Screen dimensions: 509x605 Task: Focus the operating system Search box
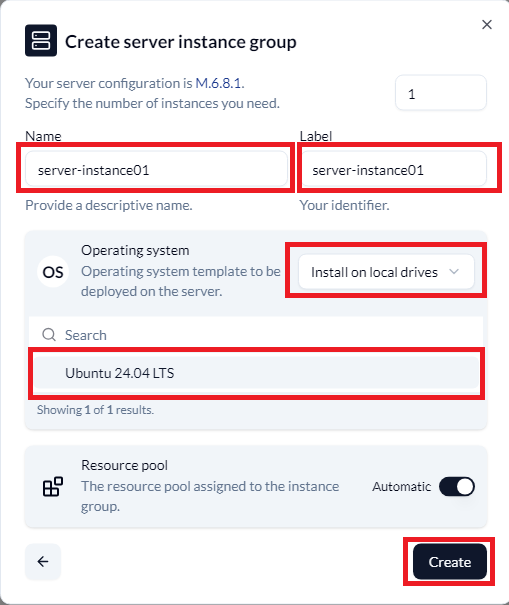click(256, 335)
